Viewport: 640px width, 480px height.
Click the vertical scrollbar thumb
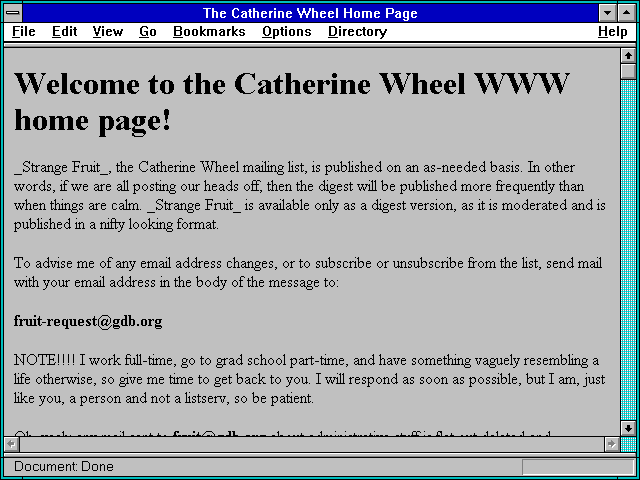628,71
